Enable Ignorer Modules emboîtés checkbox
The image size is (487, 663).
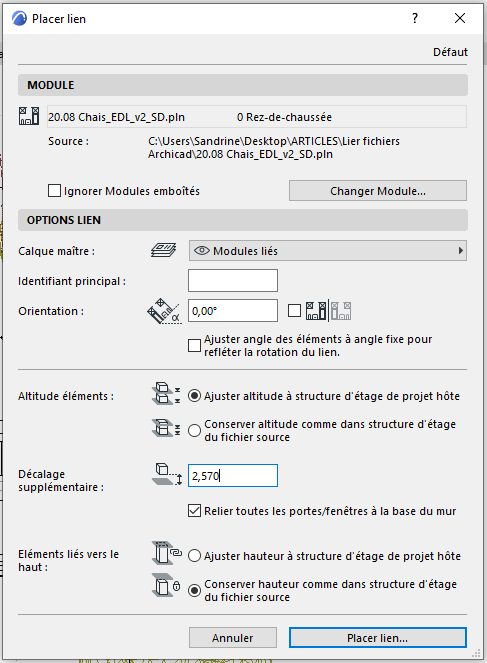point(54,191)
